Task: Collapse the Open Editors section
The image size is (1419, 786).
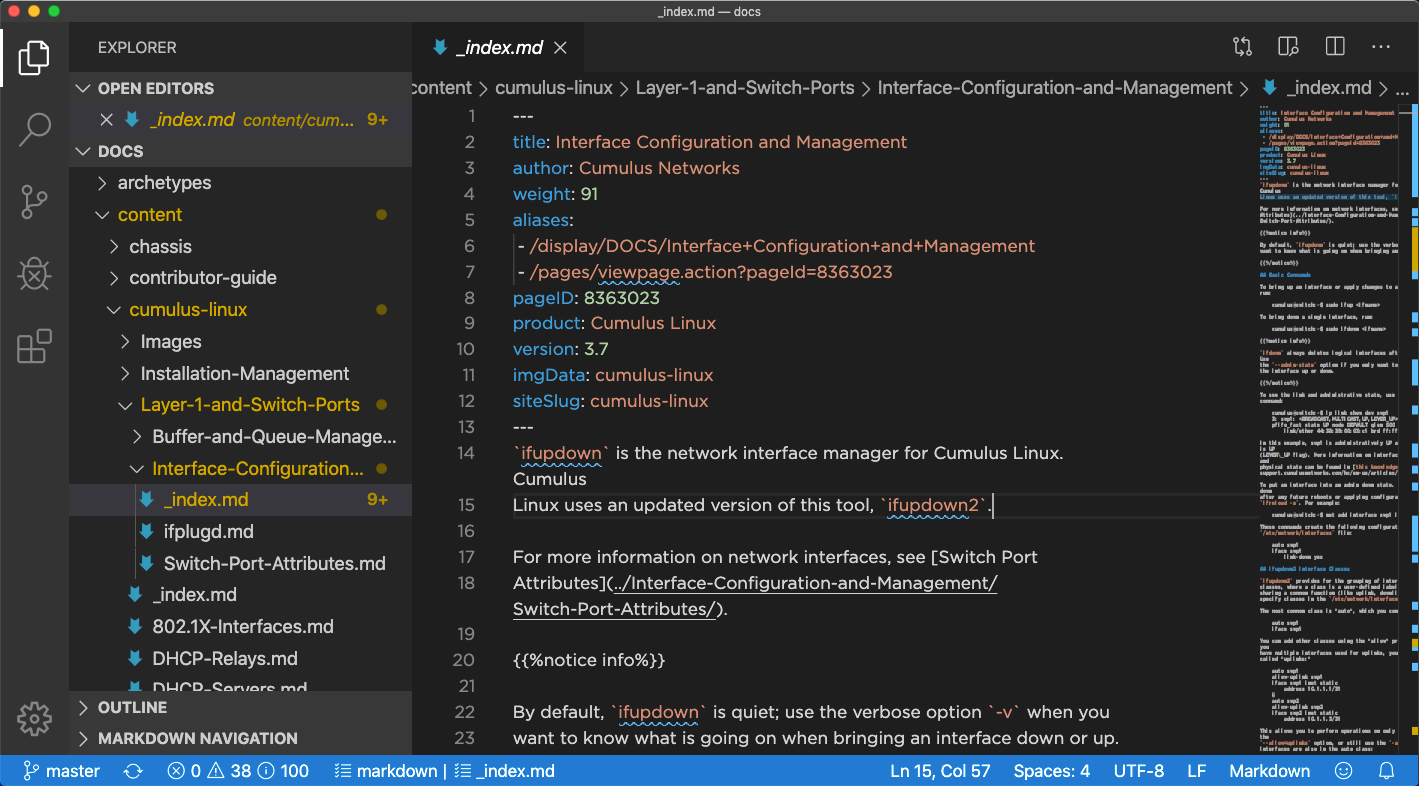Action: [155, 88]
